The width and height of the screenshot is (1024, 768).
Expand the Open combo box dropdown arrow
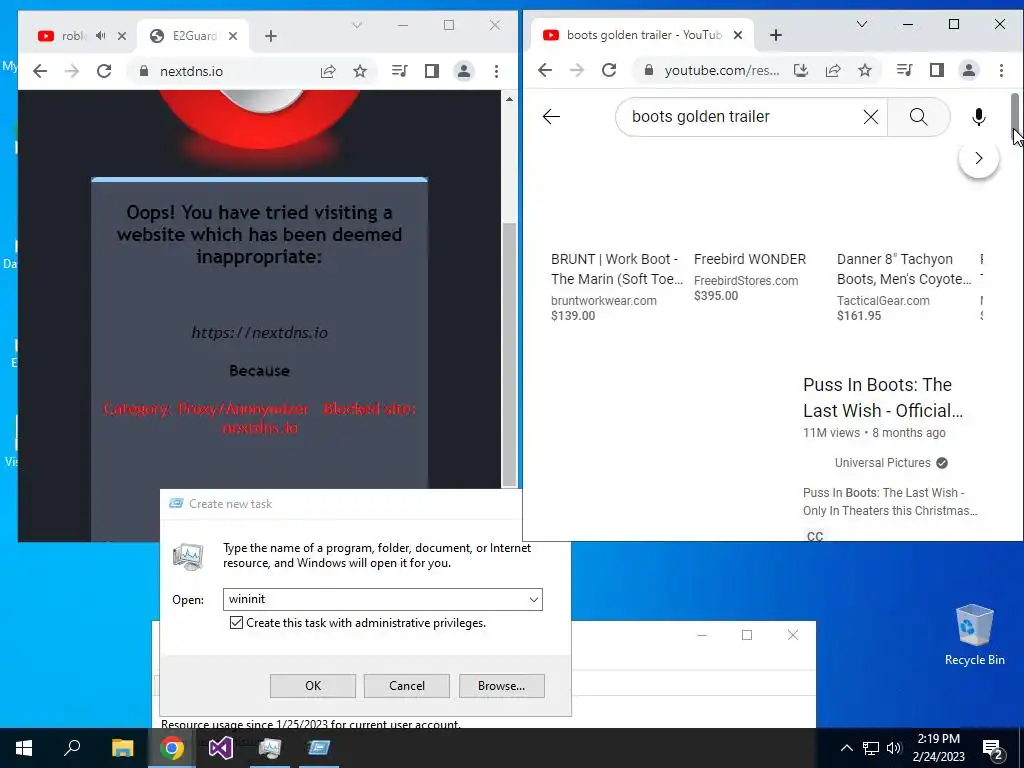[534, 600]
